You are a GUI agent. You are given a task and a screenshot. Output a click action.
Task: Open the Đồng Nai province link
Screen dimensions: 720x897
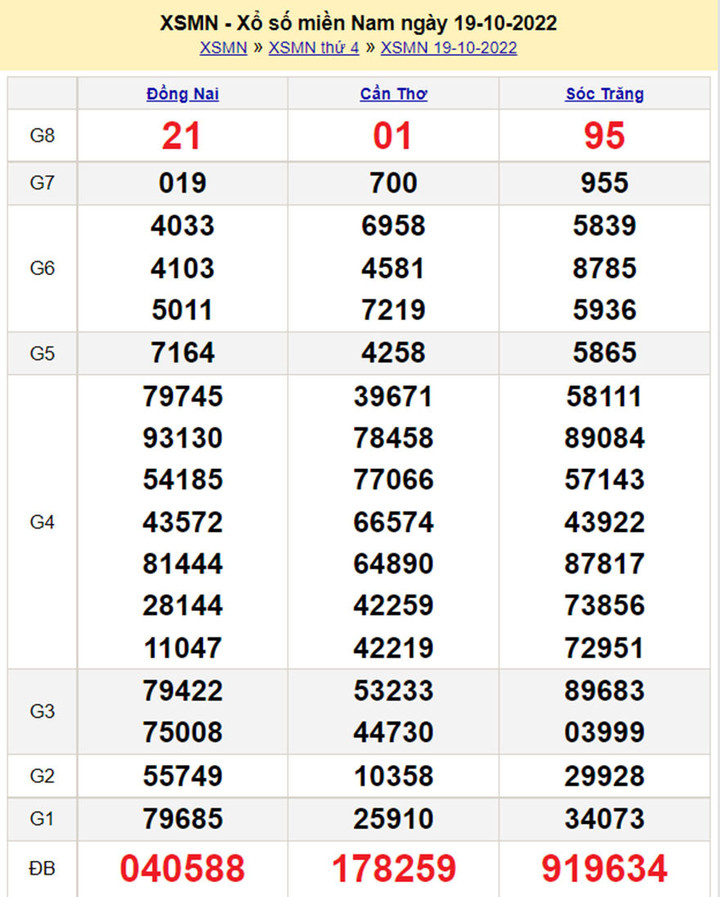point(182,94)
